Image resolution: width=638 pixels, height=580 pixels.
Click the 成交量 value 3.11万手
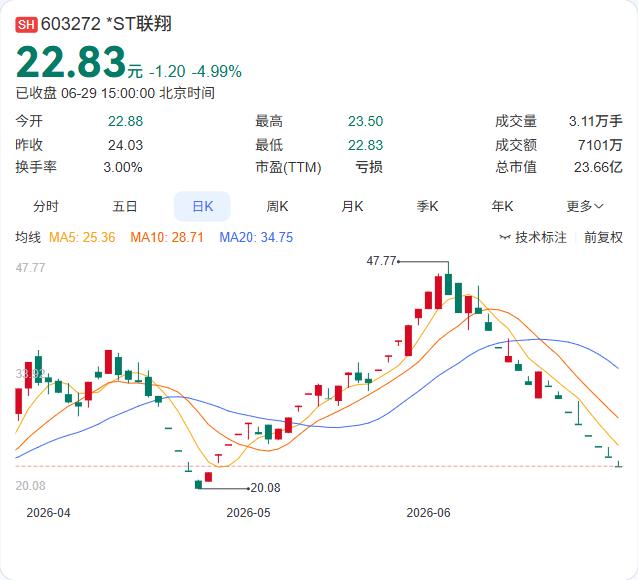pyautogui.click(x=596, y=121)
